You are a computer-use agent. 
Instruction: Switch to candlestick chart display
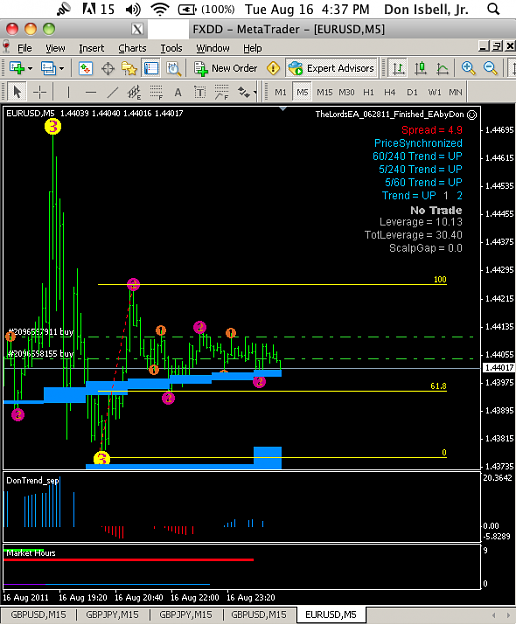(x=420, y=68)
